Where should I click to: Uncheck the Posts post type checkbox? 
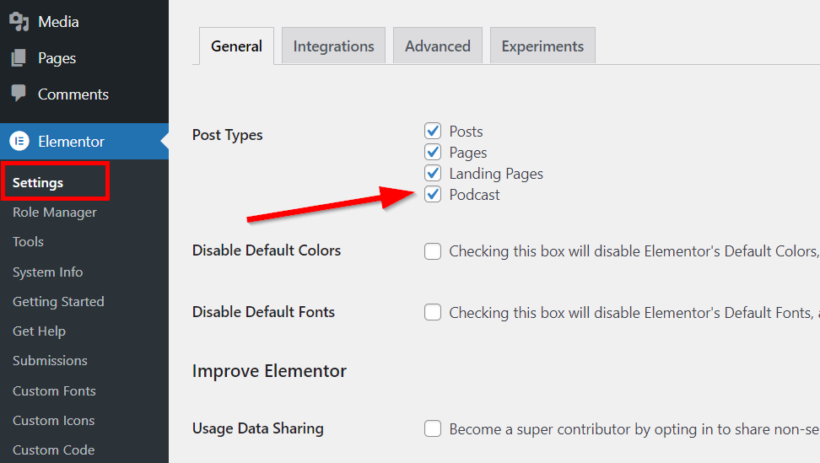click(x=432, y=131)
